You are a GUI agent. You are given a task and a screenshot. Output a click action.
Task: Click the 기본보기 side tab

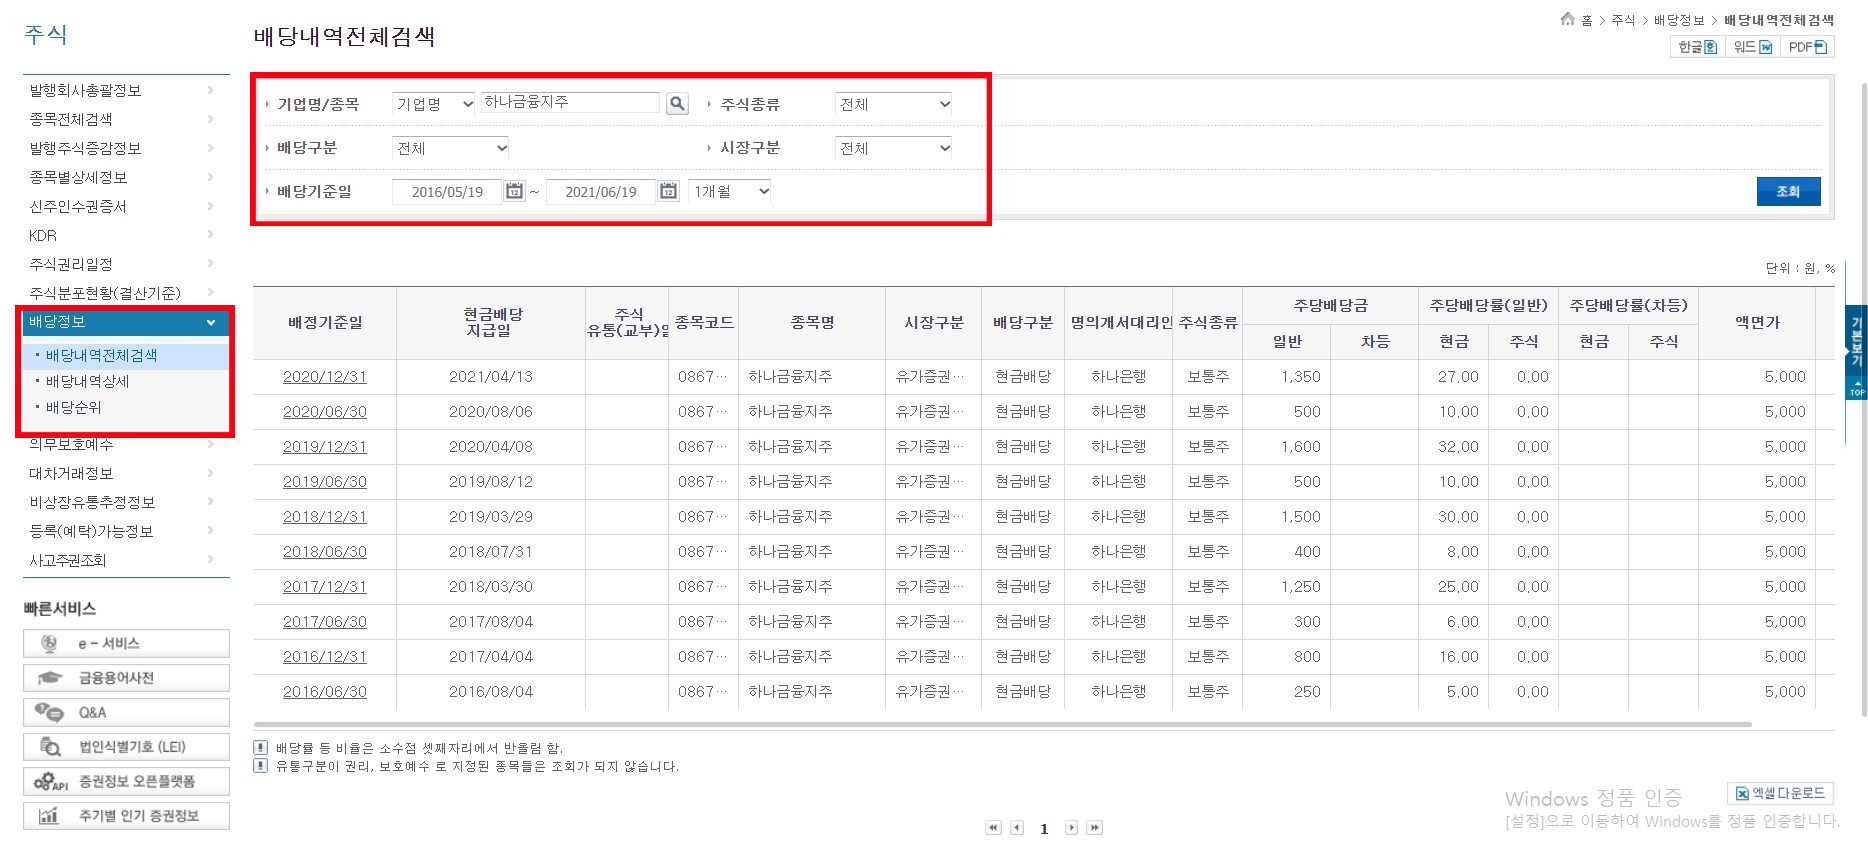tap(1857, 340)
